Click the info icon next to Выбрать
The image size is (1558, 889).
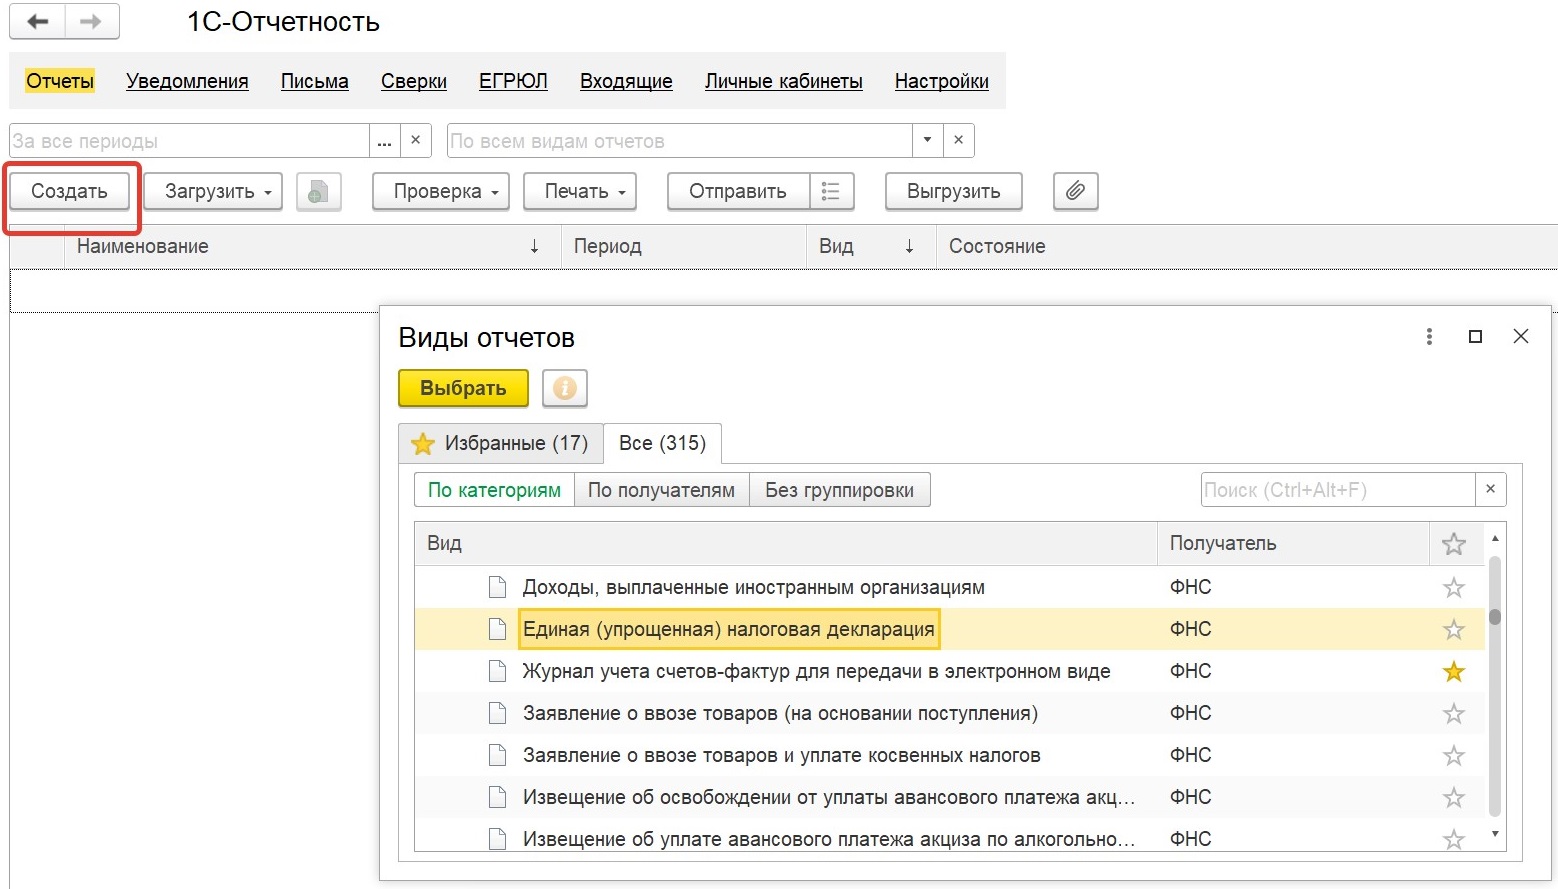click(x=565, y=388)
